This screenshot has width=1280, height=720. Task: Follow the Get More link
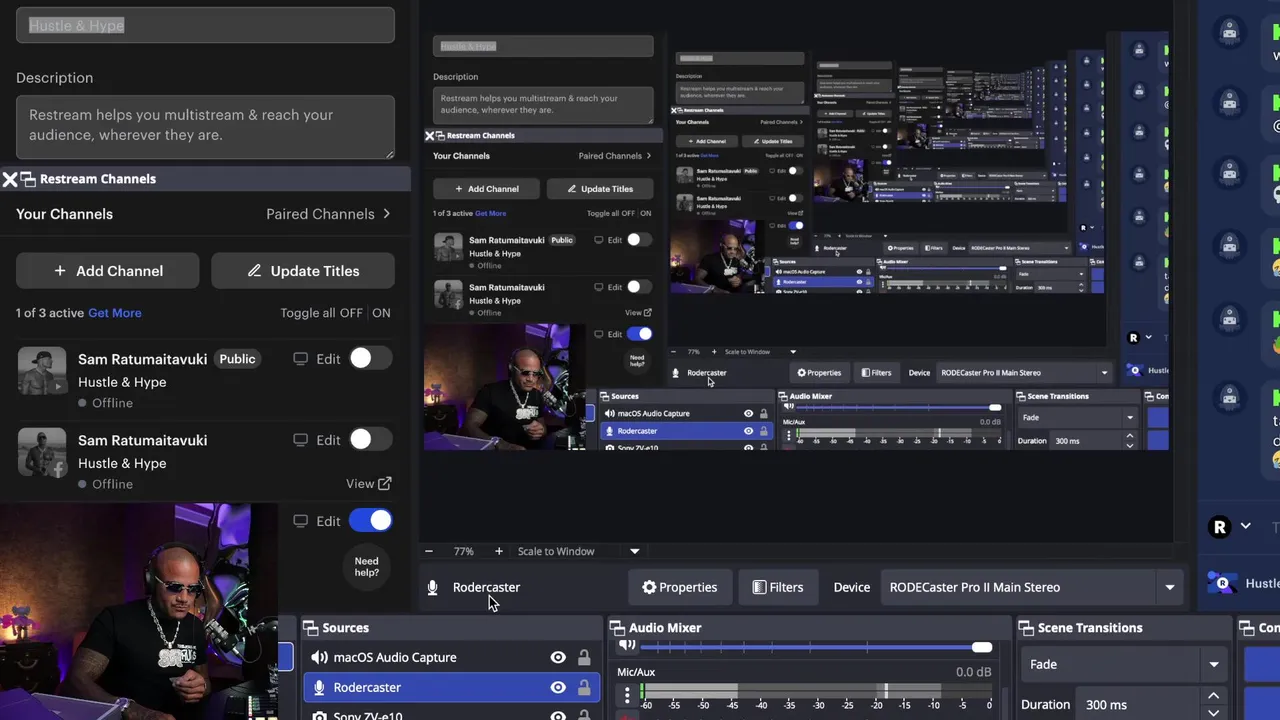[115, 313]
